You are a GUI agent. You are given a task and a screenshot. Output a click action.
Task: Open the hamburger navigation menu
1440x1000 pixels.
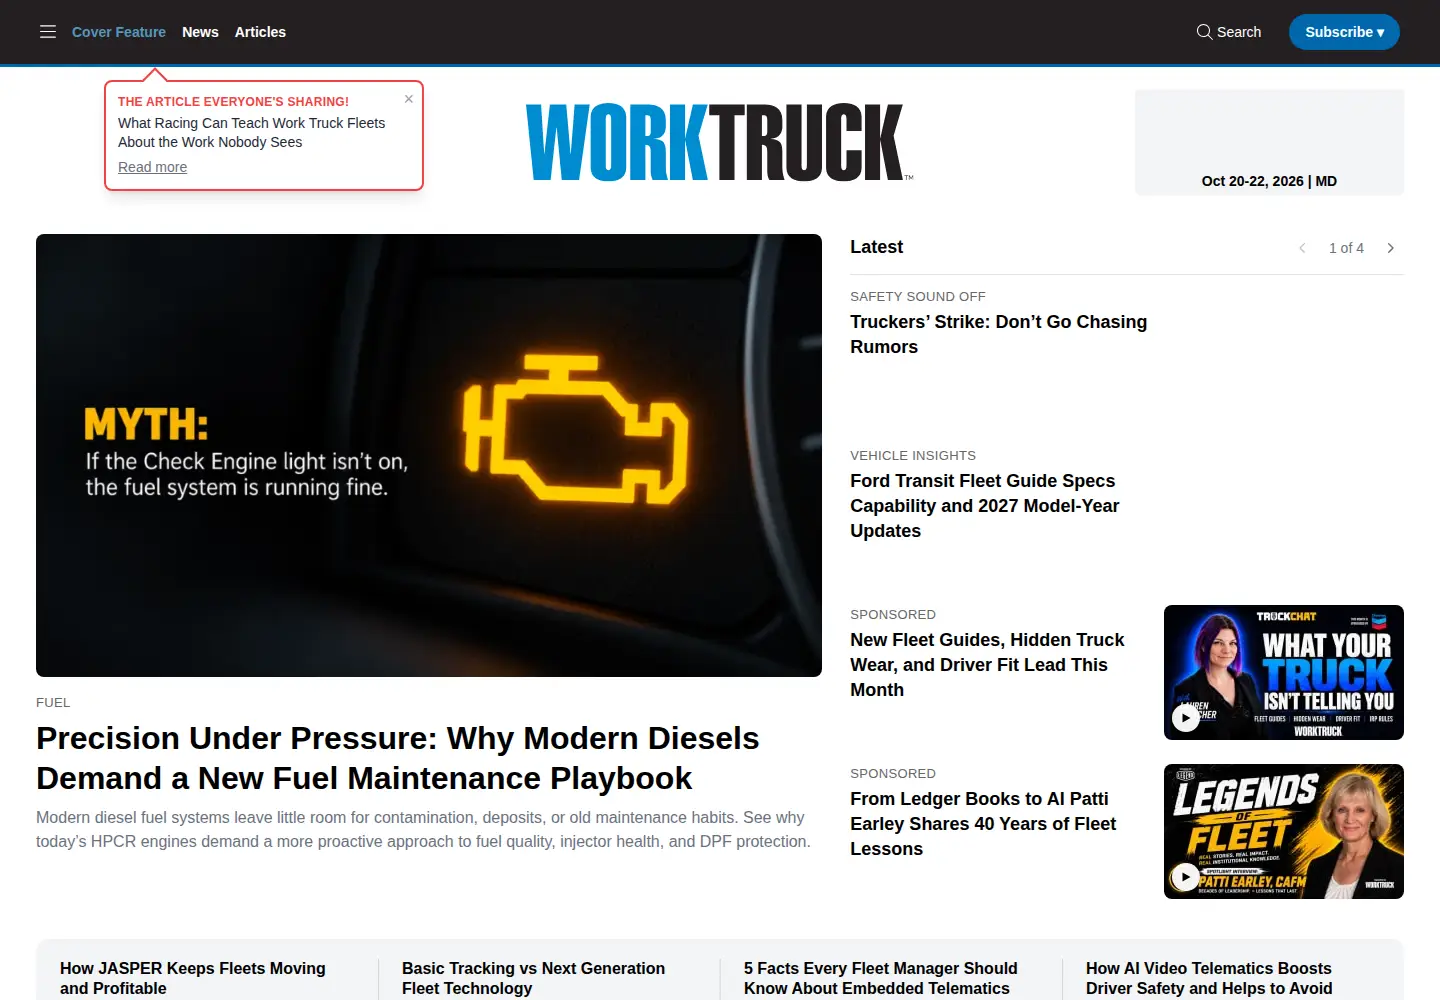pyautogui.click(x=48, y=32)
